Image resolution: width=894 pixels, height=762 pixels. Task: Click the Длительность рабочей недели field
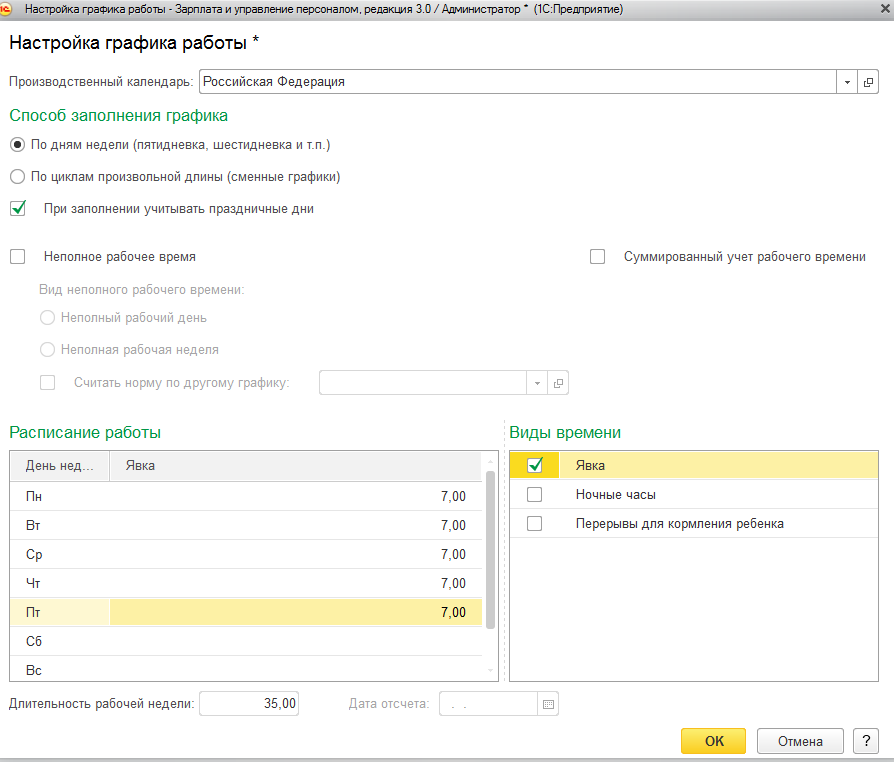click(249, 704)
